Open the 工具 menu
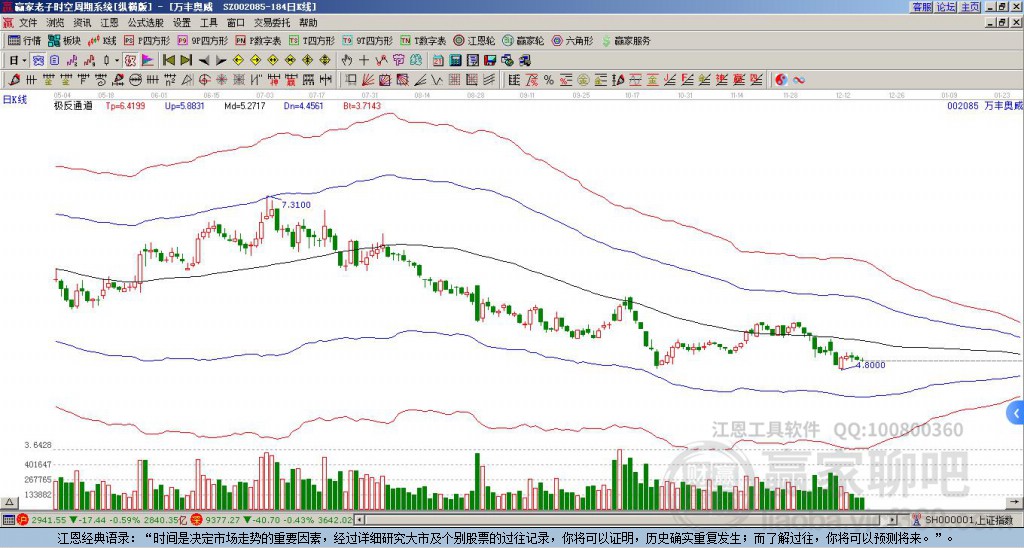The width and height of the screenshot is (1024, 548). pyautogui.click(x=209, y=23)
